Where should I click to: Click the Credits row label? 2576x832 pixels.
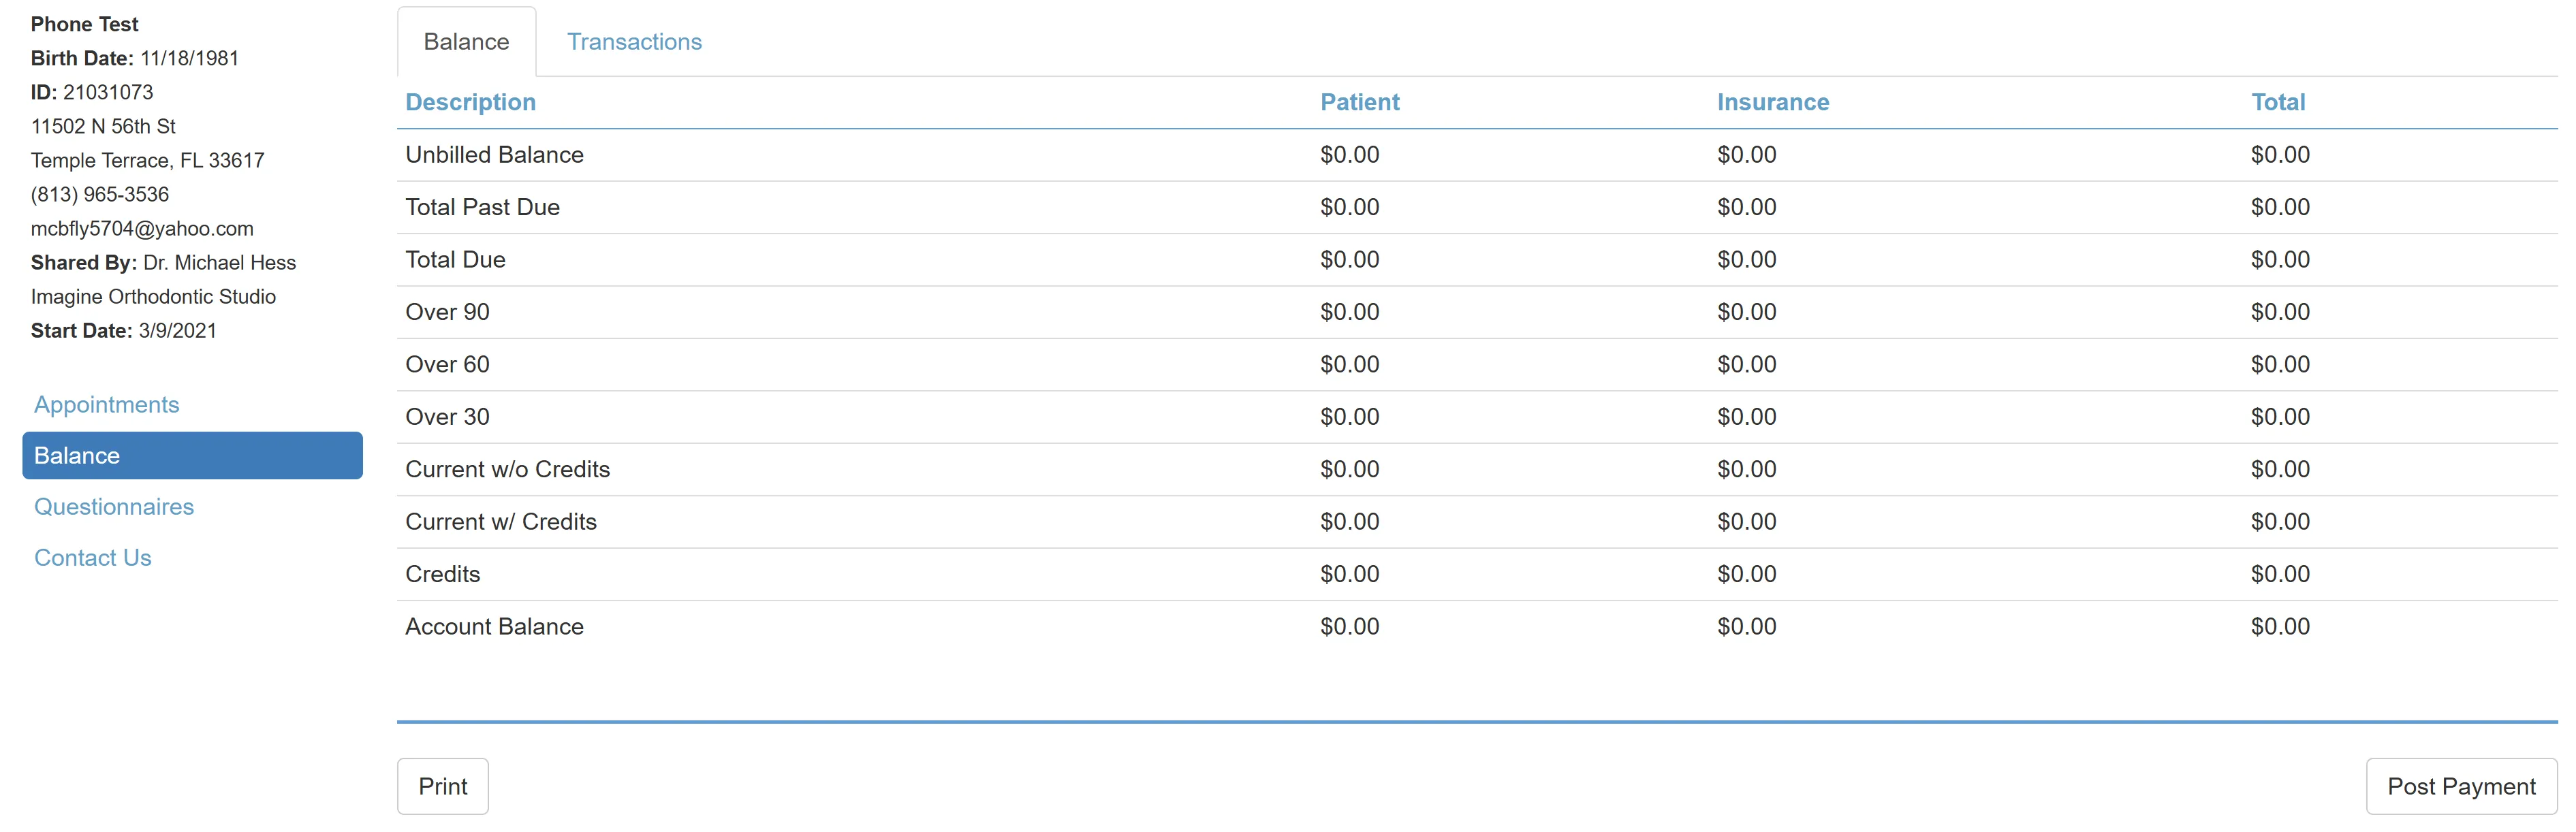(x=442, y=574)
